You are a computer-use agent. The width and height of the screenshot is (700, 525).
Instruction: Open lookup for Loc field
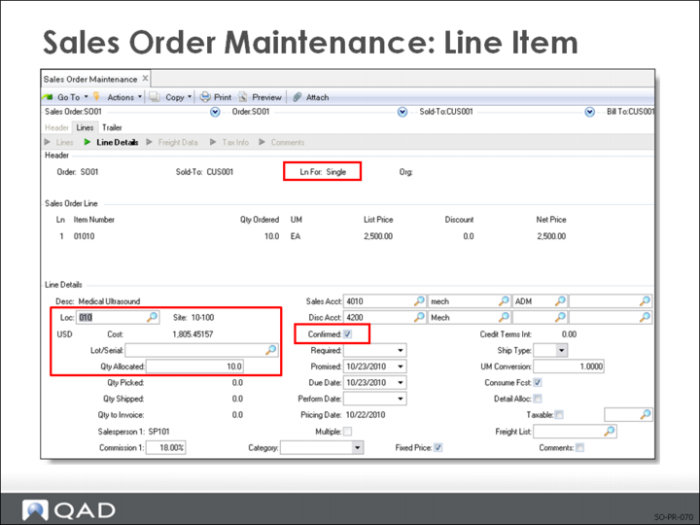click(152, 317)
